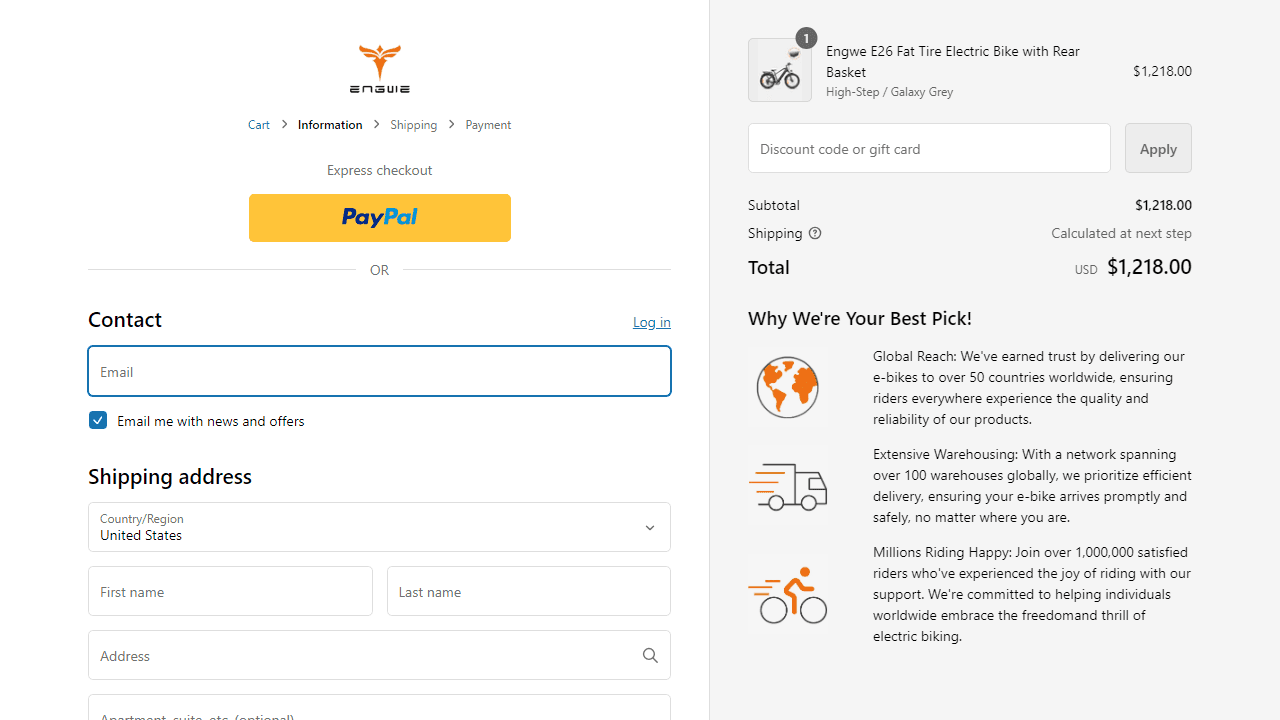Focus the Last name field
Viewport: 1280px width, 720px height.
click(x=529, y=591)
